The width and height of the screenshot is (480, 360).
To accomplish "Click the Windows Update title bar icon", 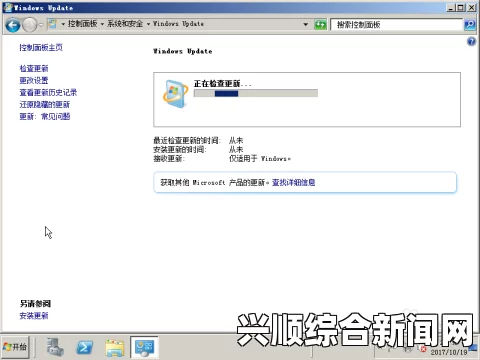I will click(8, 7).
